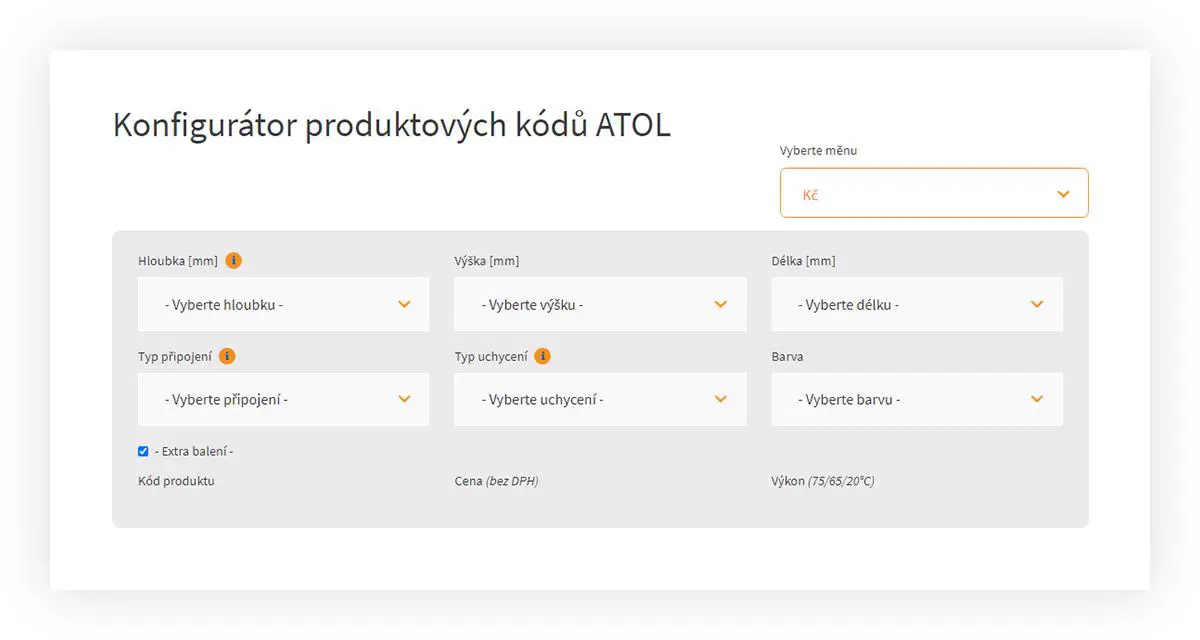Click the "Cena (bez DPH)" text
Image resolution: width=1200 pixels, height=640 pixels.
tap(496, 481)
